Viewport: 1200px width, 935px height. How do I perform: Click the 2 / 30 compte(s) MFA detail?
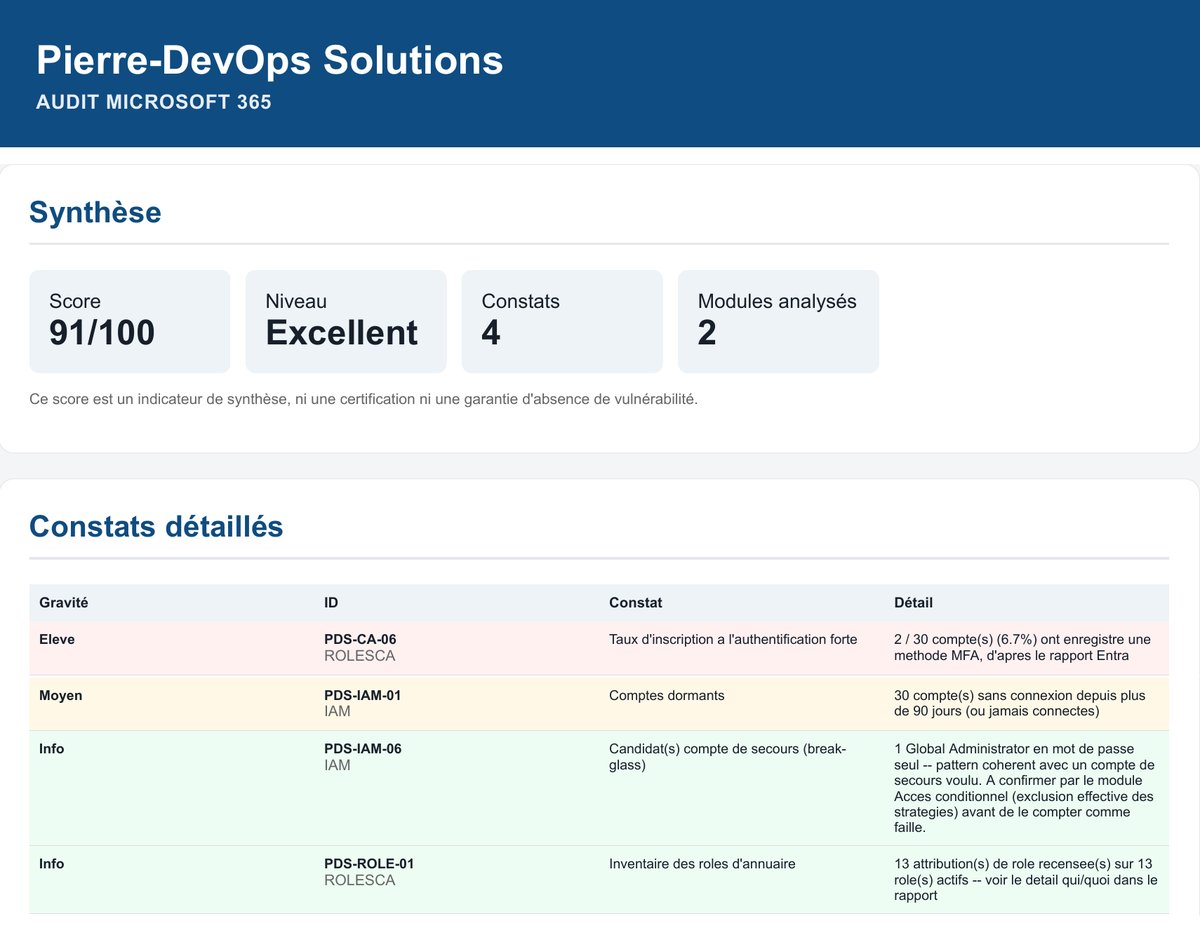(1022, 647)
